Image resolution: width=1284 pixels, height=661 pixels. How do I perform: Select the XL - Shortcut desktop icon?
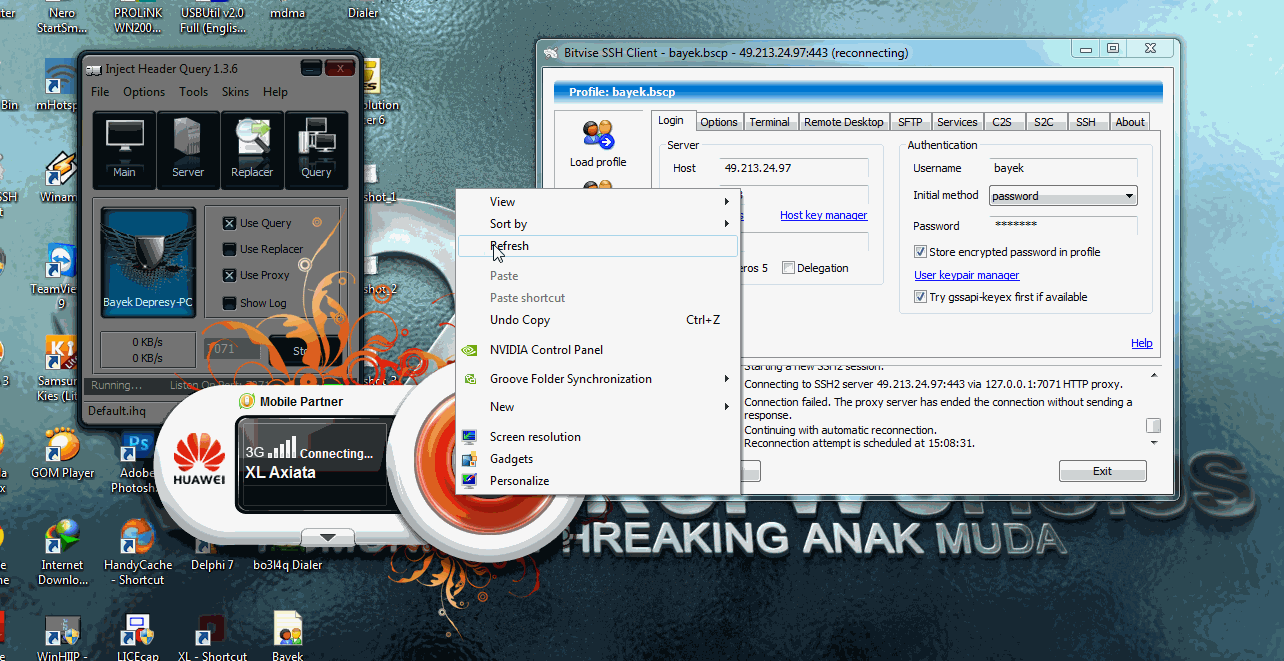click(x=211, y=630)
